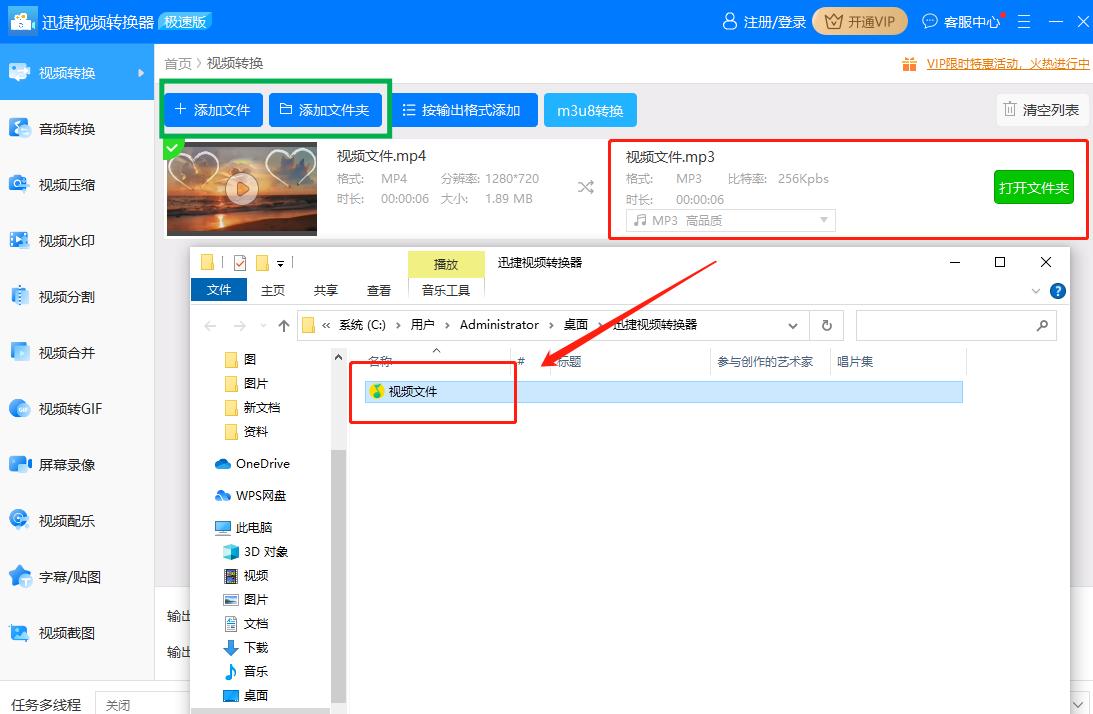The image size is (1093, 714).
Task: Click the shuffle icon beside the video entry
Action: click(x=585, y=186)
